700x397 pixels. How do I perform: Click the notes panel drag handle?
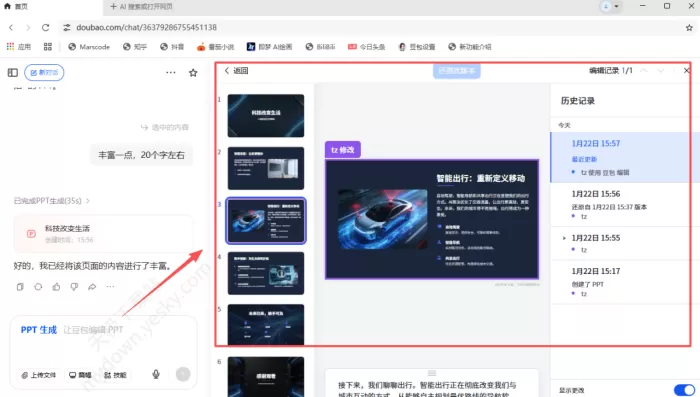[x=432, y=373]
